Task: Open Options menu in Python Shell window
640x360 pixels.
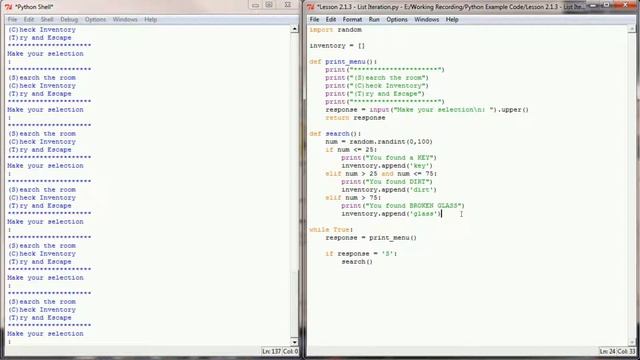Action: 96,20
